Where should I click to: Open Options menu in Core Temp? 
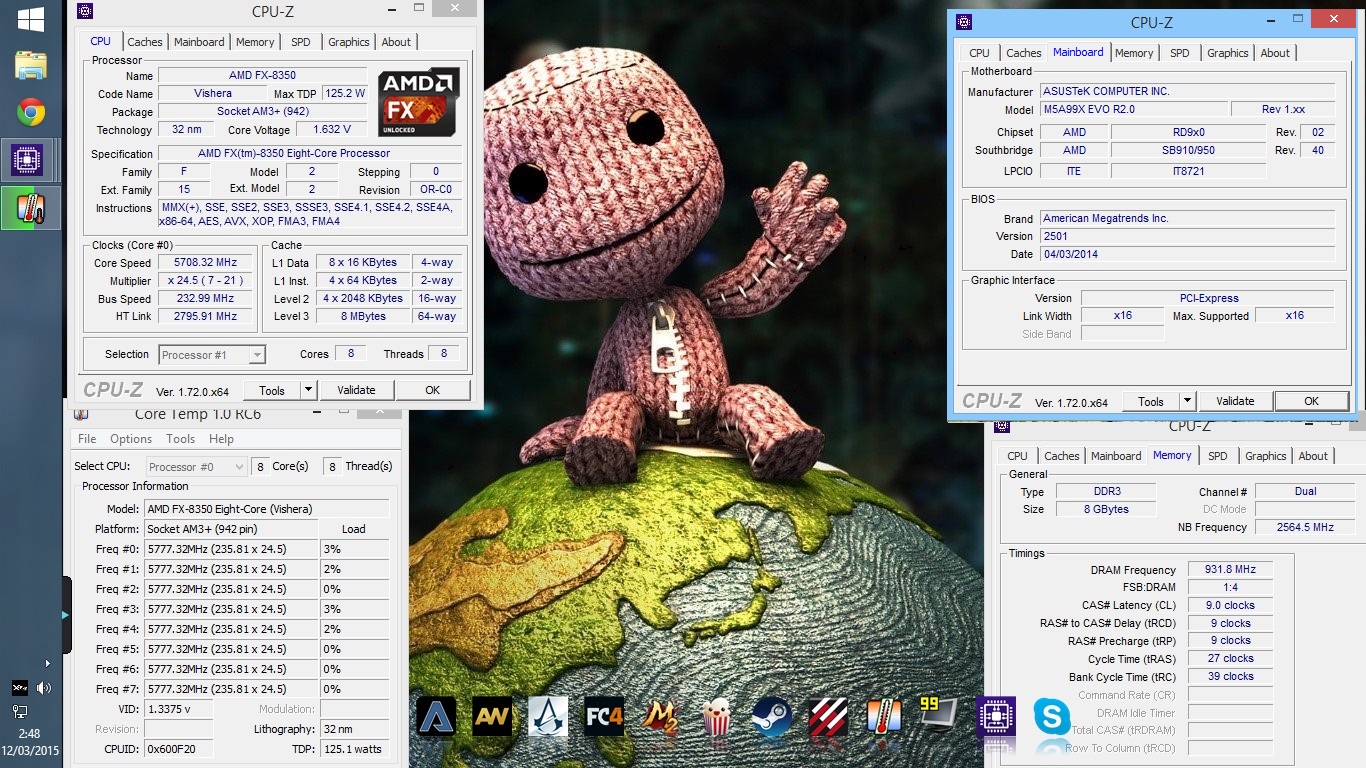pyautogui.click(x=131, y=439)
